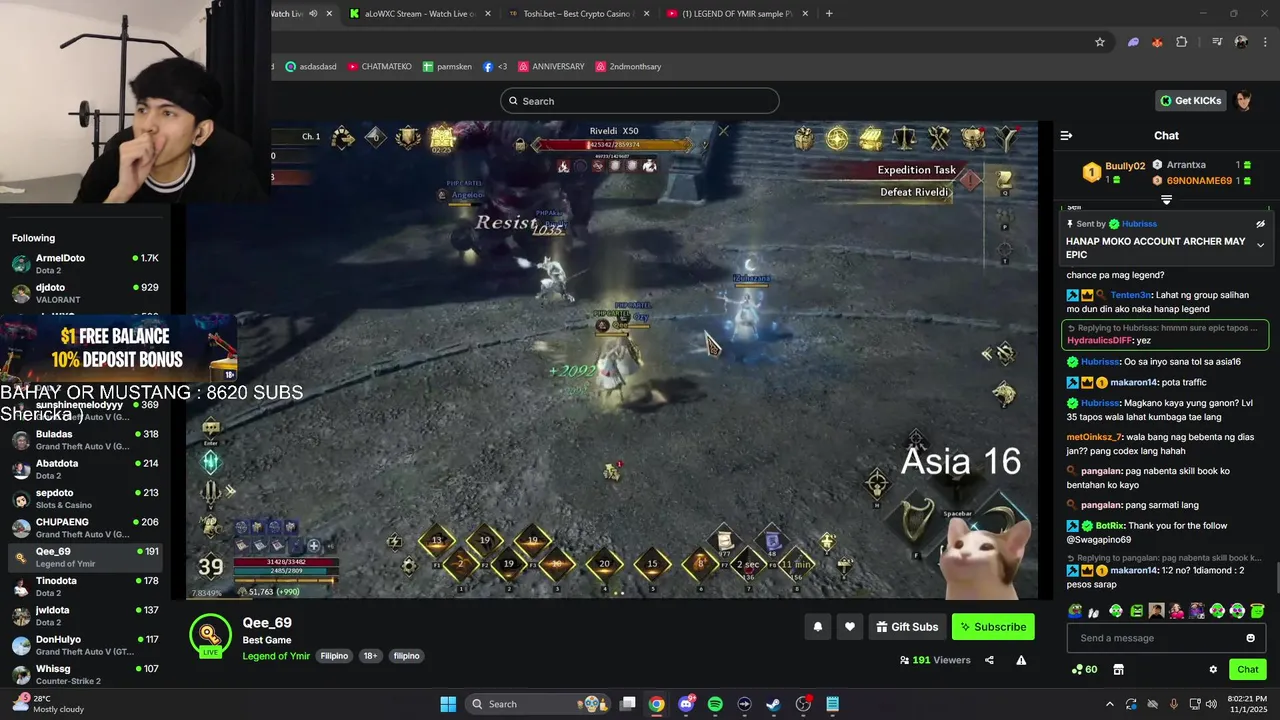Open a new browser tab
This screenshot has height=720, width=1280.
pos(829,14)
